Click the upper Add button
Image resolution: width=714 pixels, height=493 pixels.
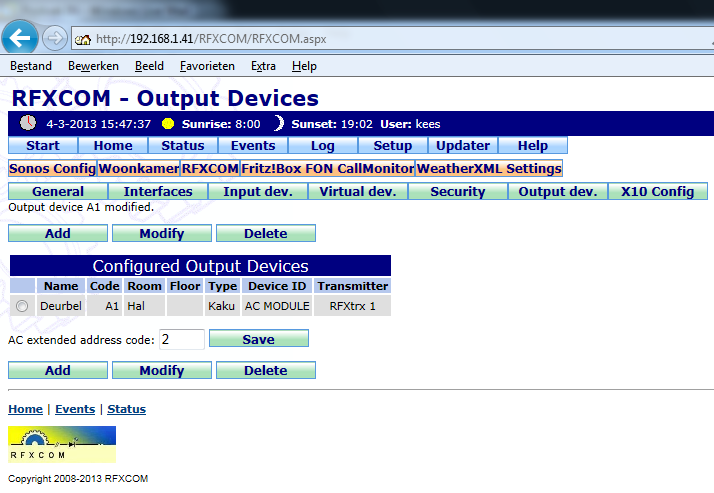[x=58, y=233]
